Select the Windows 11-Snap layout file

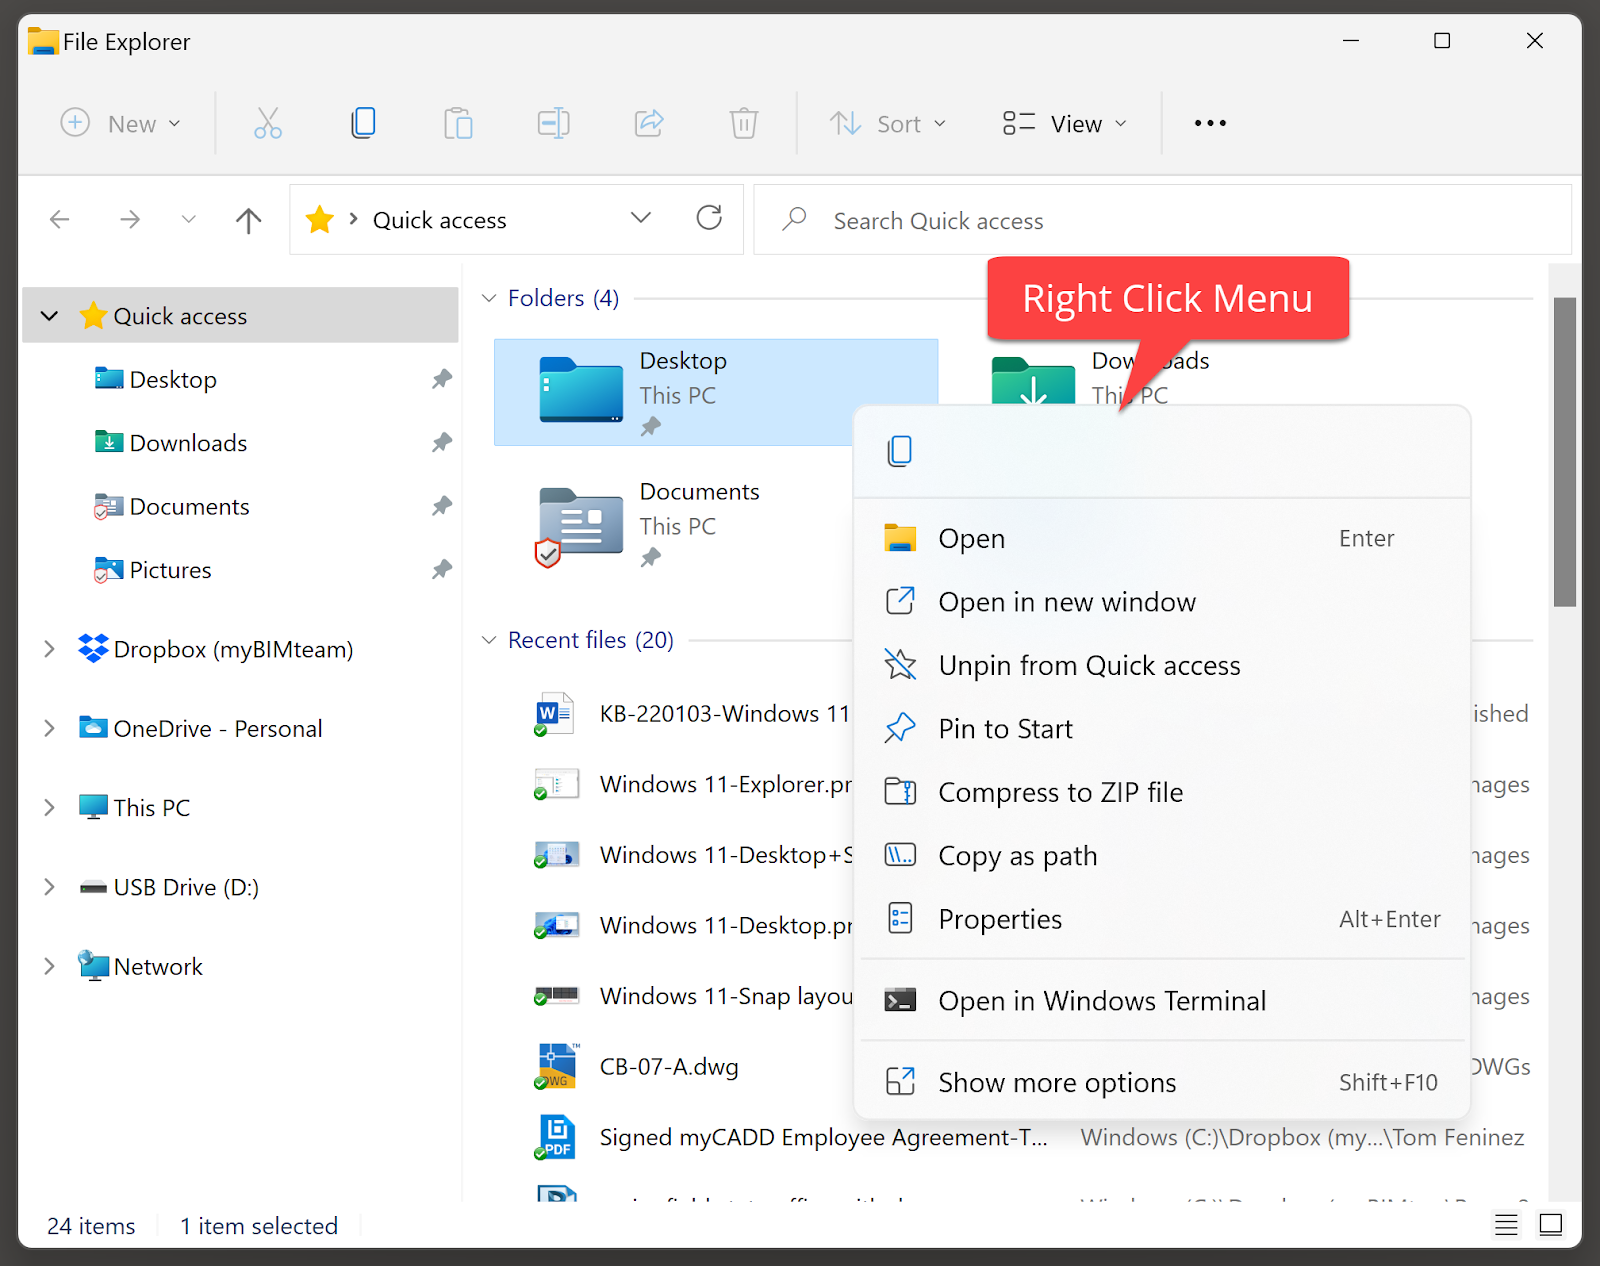pyautogui.click(x=726, y=996)
